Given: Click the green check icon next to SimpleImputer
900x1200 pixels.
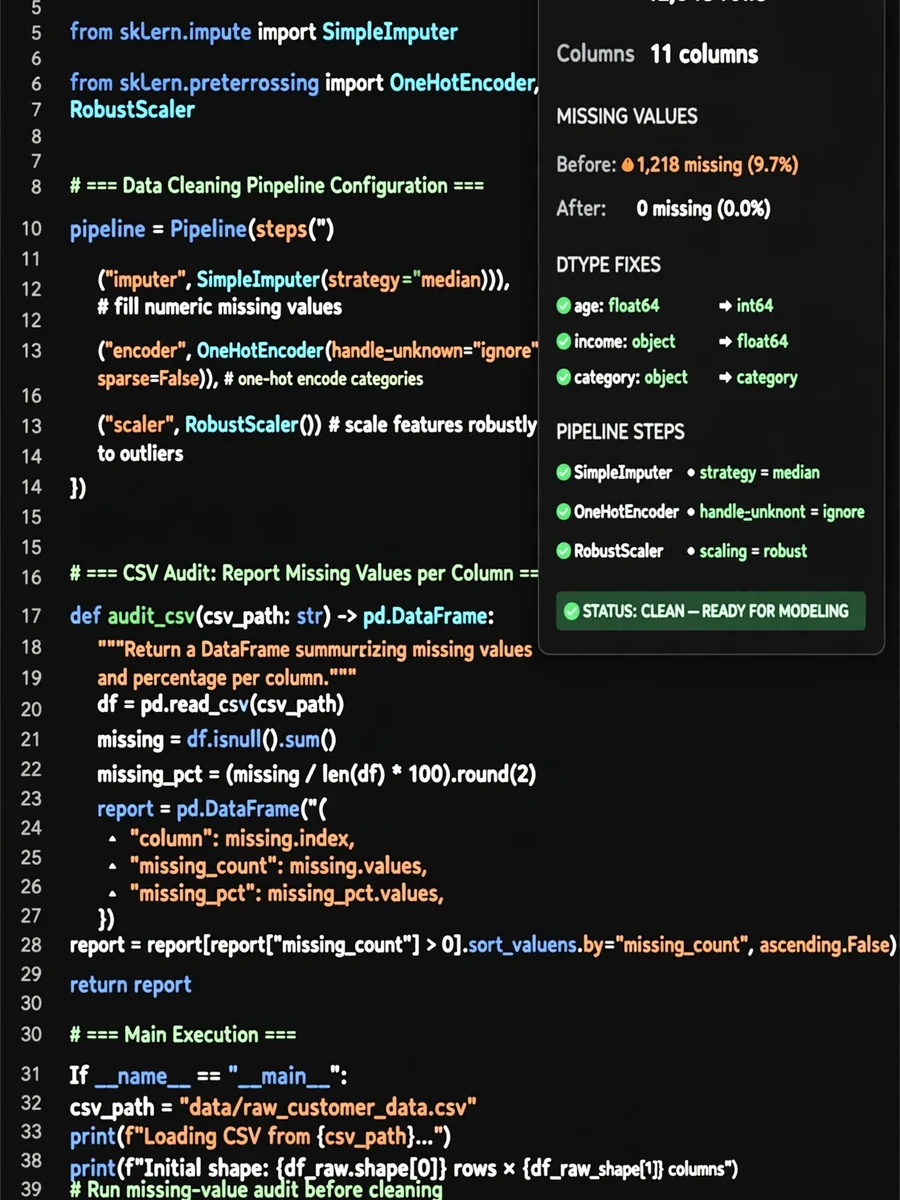Looking at the screenshot, I should pyautogui.click(x=564, y=472).
